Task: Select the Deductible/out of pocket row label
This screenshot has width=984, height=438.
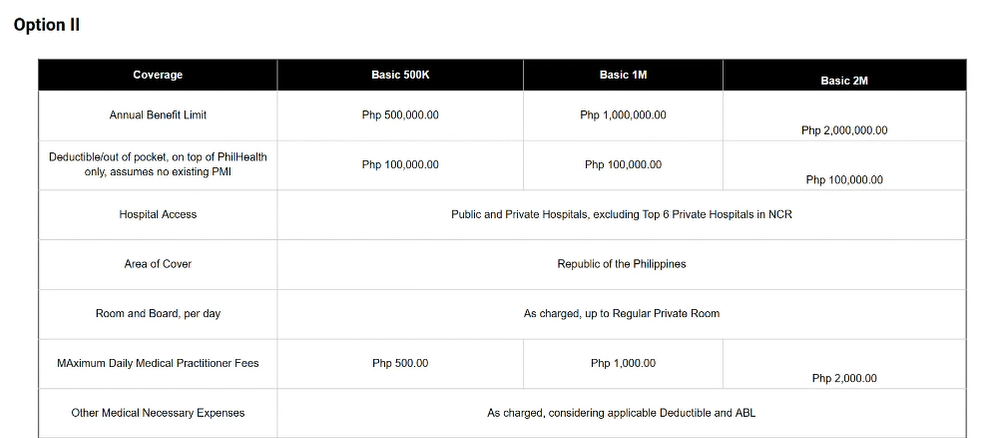Action: [x=158, y=164]
